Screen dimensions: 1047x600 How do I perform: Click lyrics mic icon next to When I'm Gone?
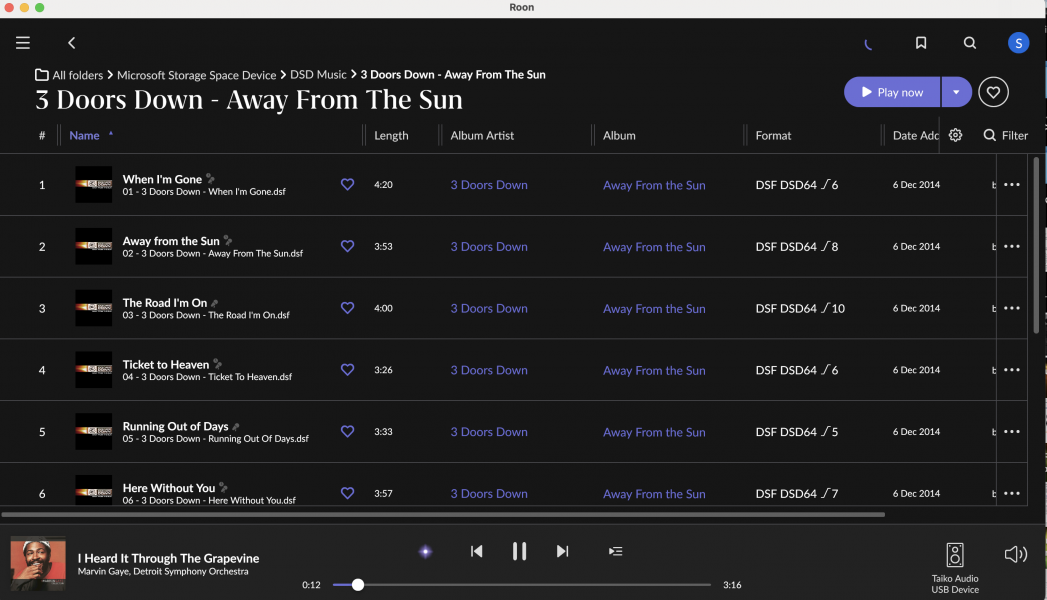coord(210,178)
